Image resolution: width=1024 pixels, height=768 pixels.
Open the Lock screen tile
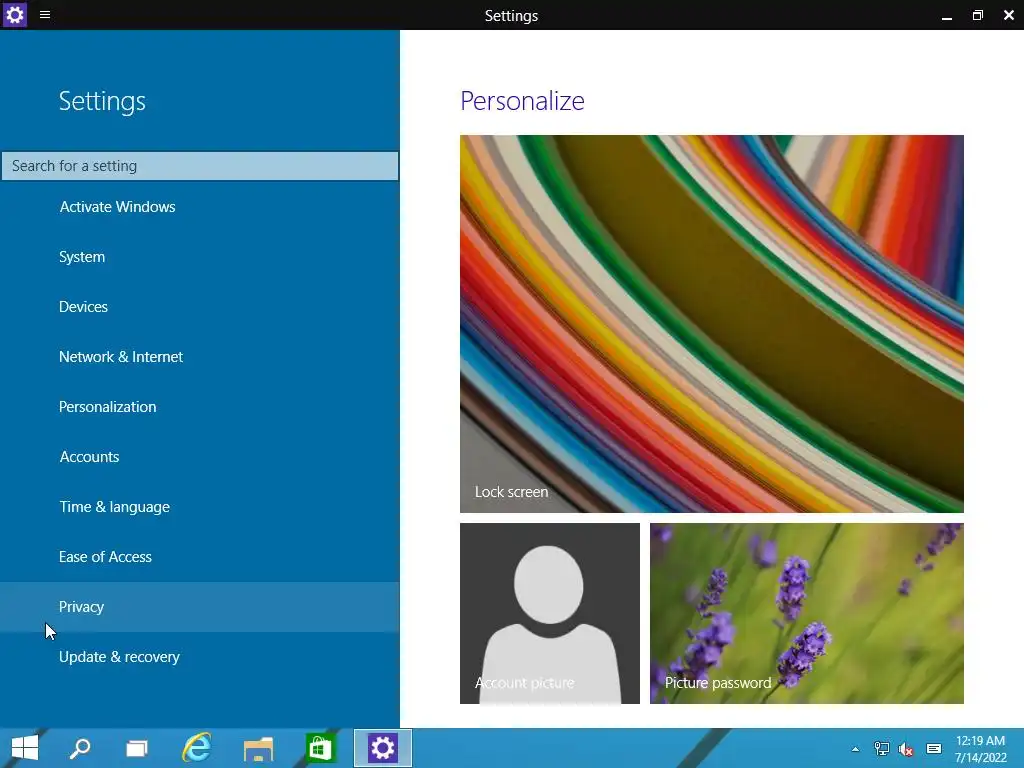[x=711, y=324]
